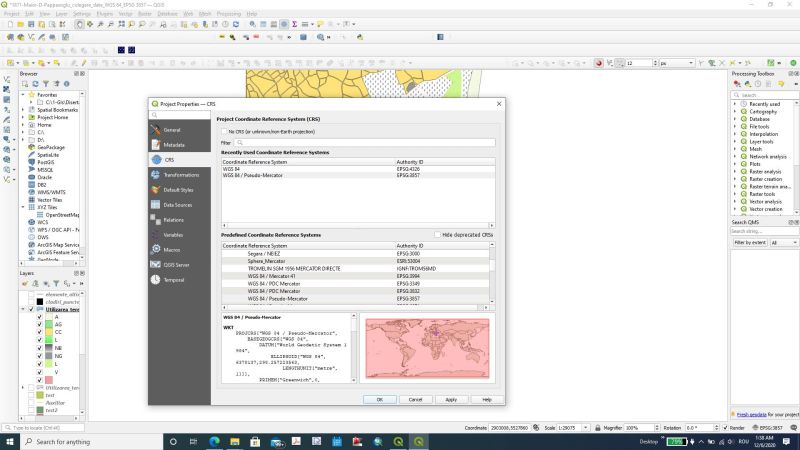Click the Browser panel info icon
The image size is (800, 450).
pyautogui.click(x=66, y=84)
